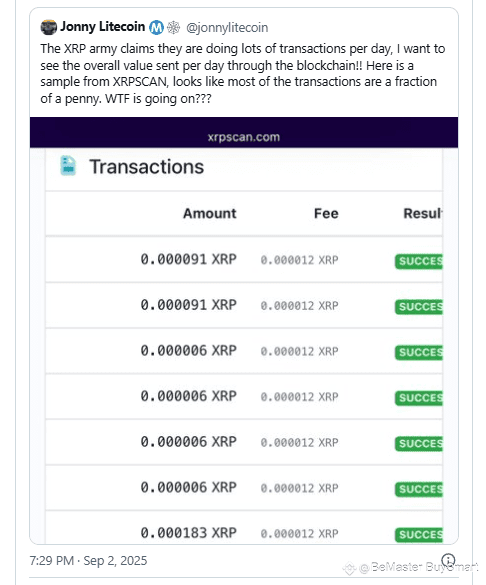Select the Amount column header
This screenshot has height=585, width=486.
tap(210, 213)
